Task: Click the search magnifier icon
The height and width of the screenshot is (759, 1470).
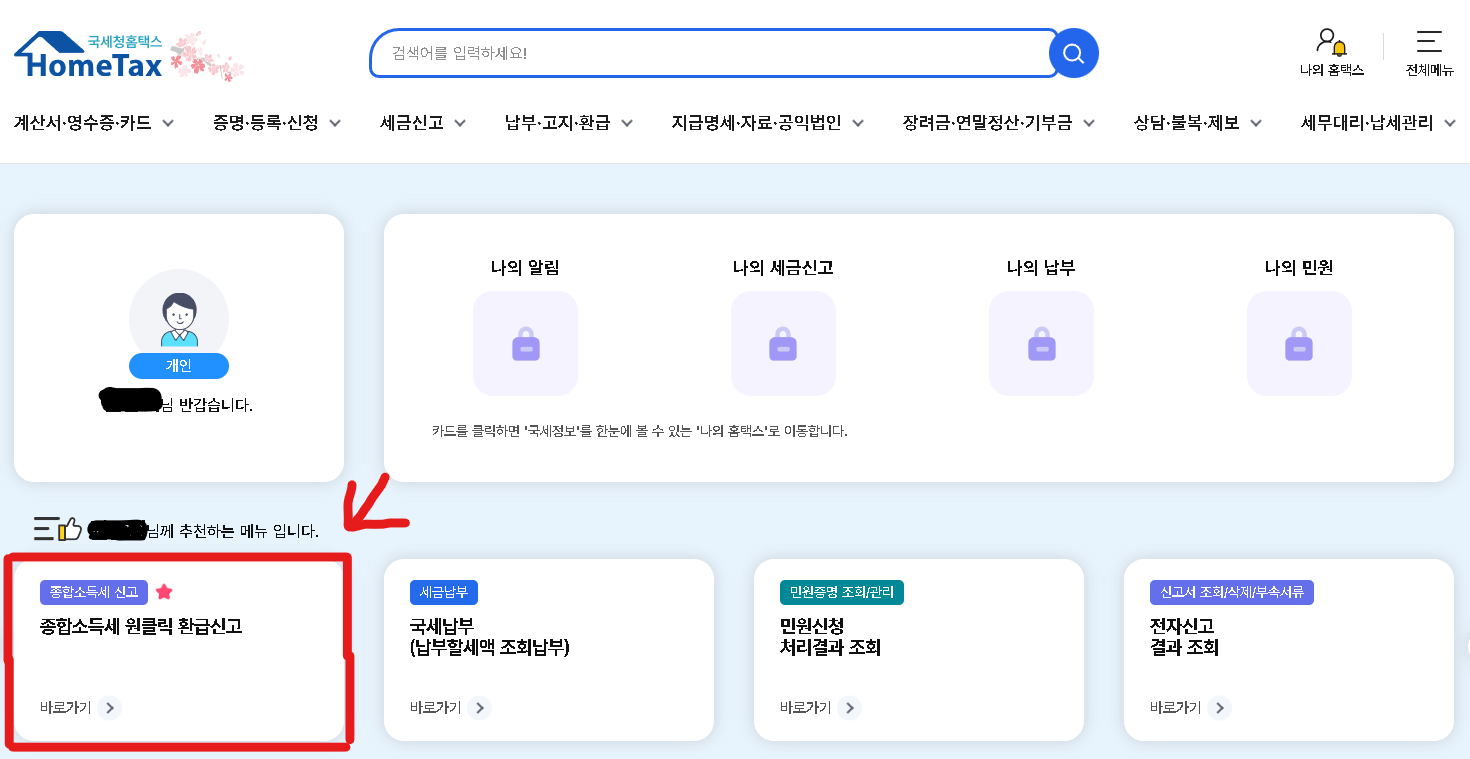Action: 1073,53
